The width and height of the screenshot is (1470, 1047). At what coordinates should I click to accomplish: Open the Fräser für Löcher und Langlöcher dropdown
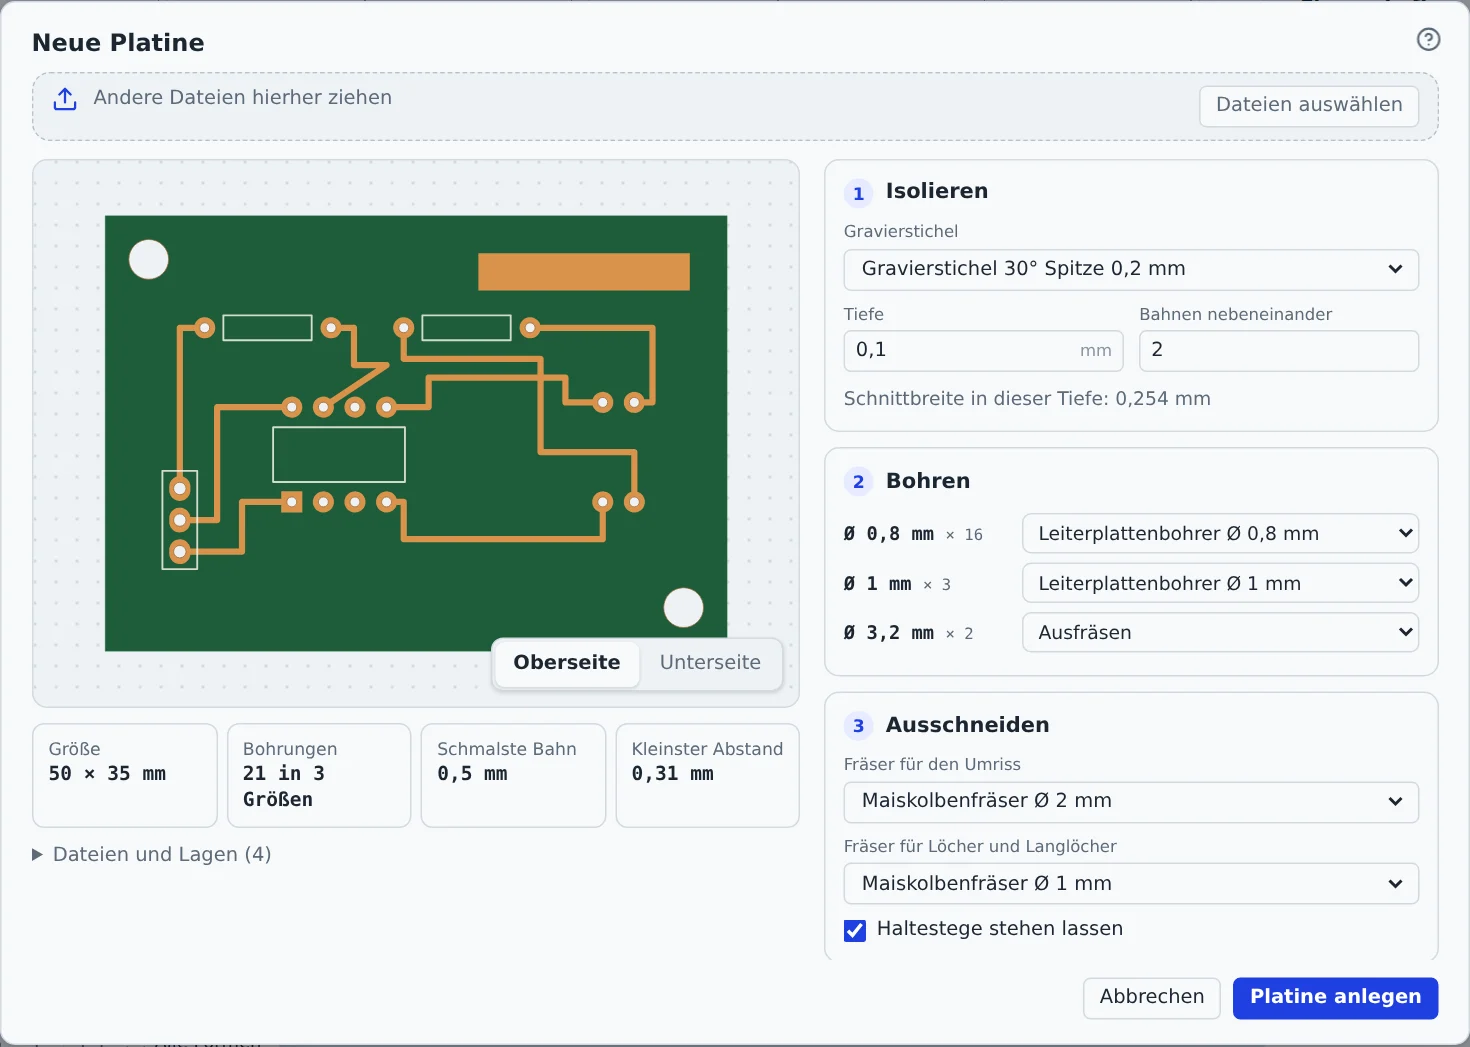1131,884
